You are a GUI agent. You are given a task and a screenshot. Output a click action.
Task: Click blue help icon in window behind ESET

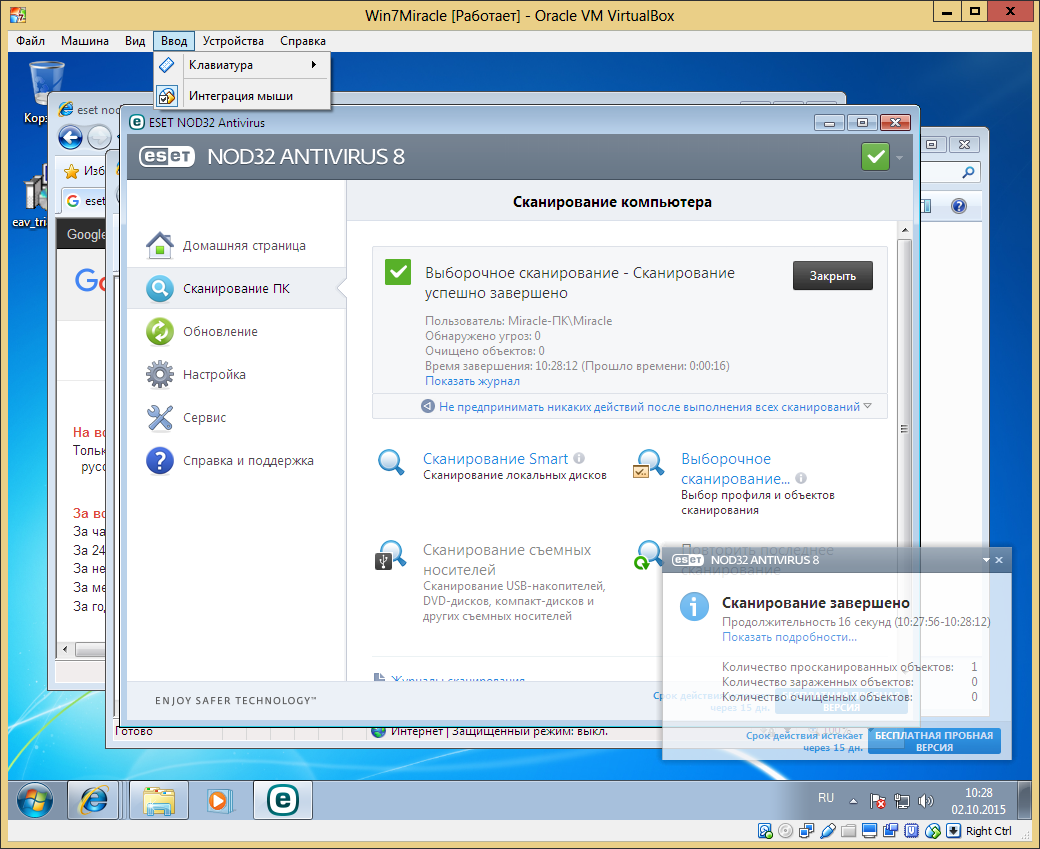[958, 206]
